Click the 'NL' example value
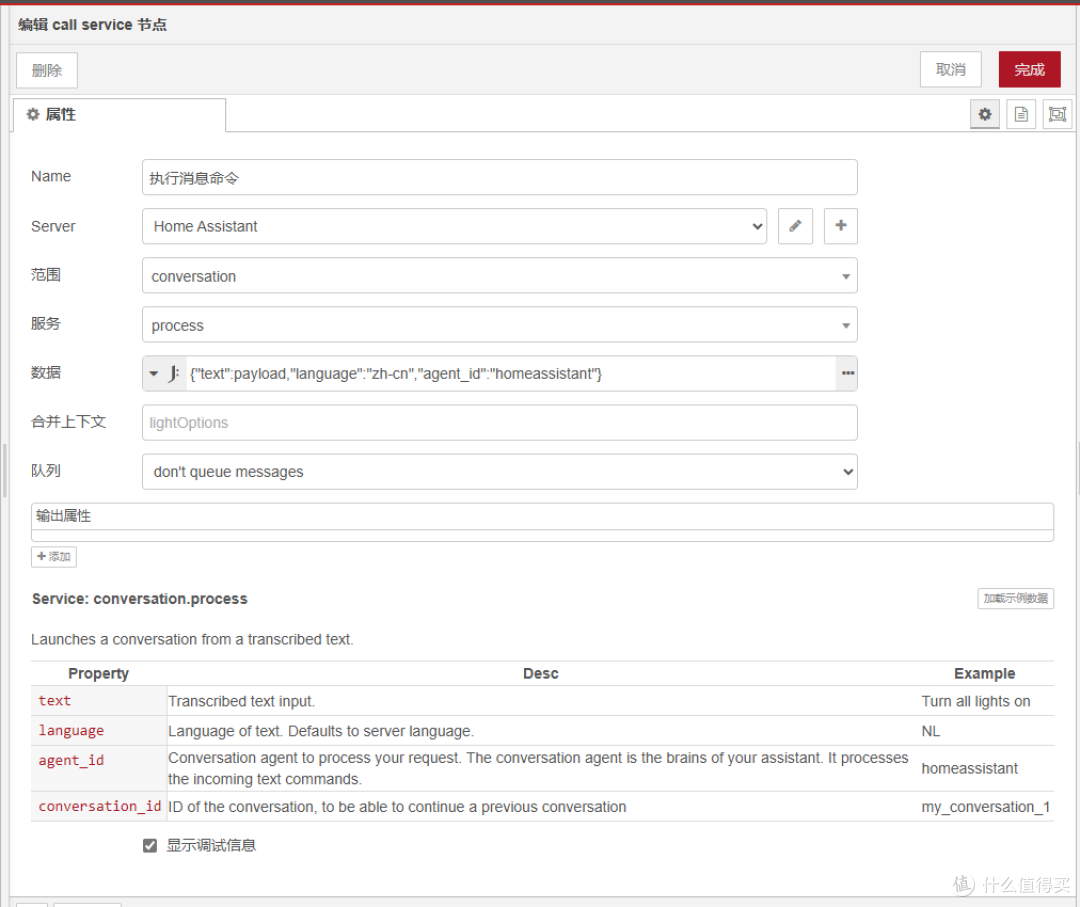 (931, 731)
